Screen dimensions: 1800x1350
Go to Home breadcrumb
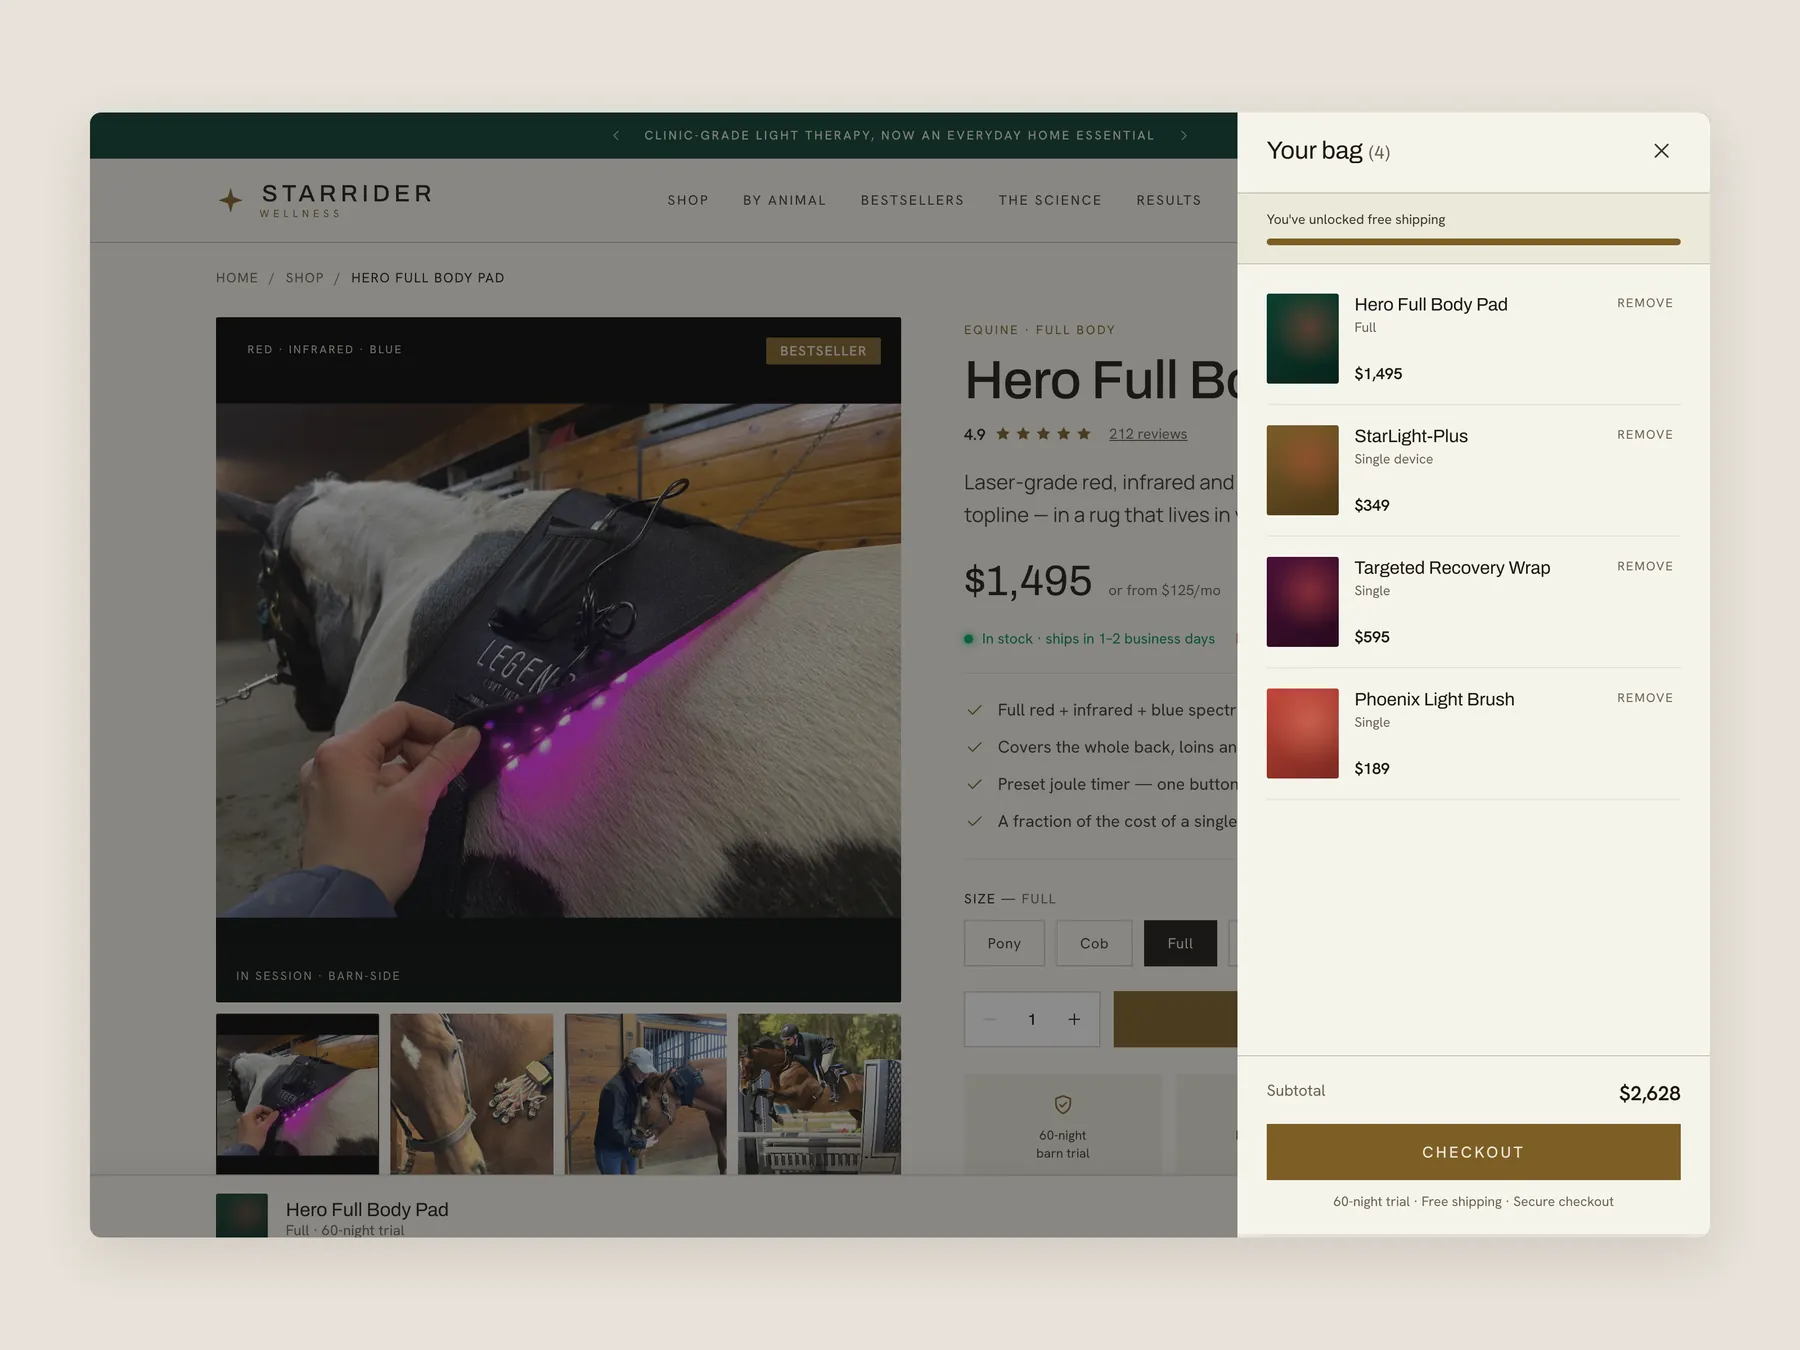(237, 278)
